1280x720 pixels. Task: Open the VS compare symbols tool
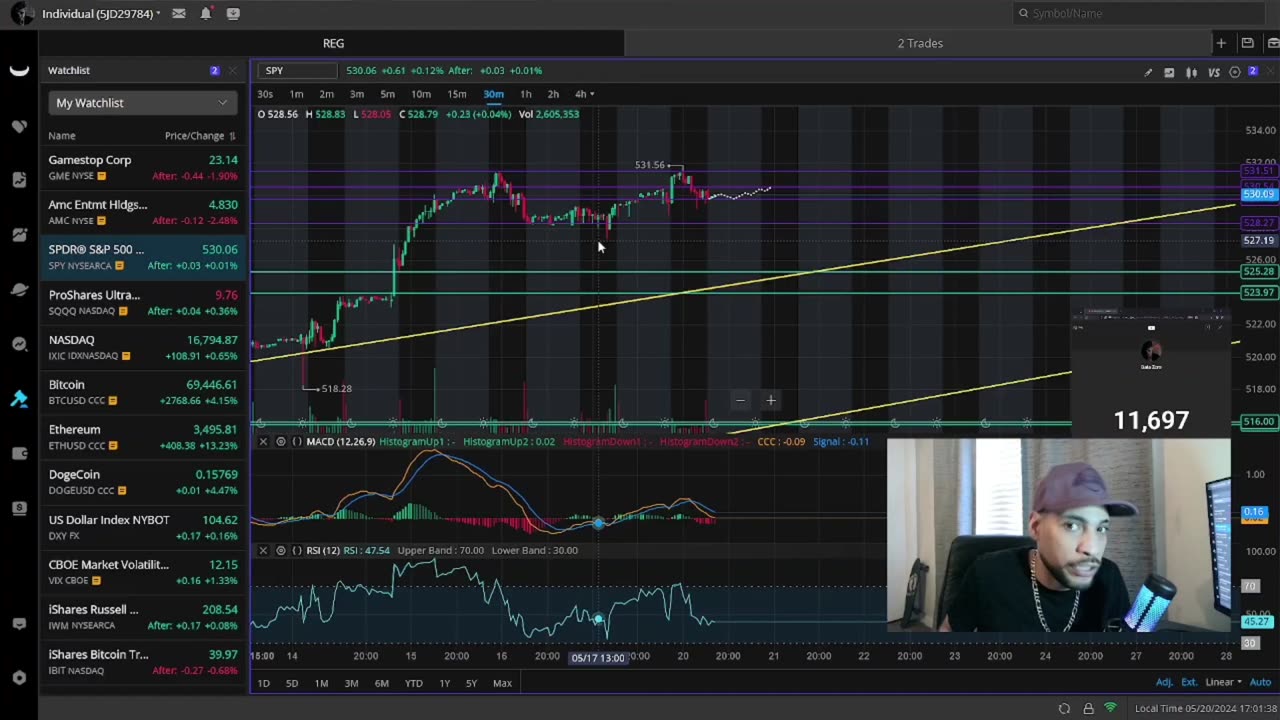point(1213,72)
